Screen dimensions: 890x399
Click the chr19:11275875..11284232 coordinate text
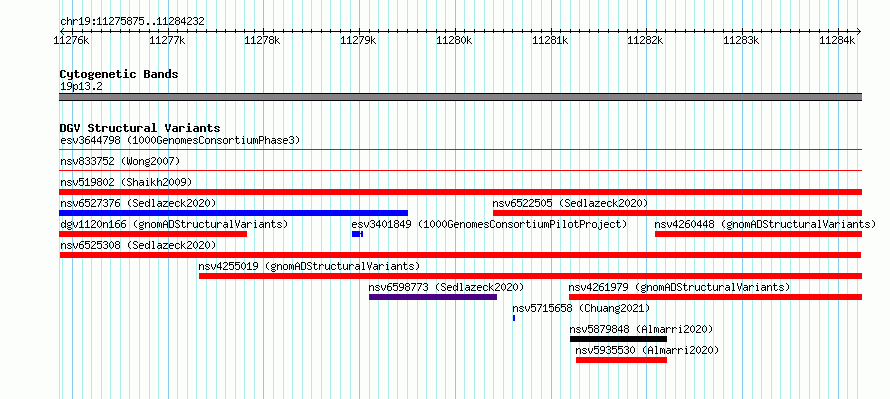[x=132, y=22]
